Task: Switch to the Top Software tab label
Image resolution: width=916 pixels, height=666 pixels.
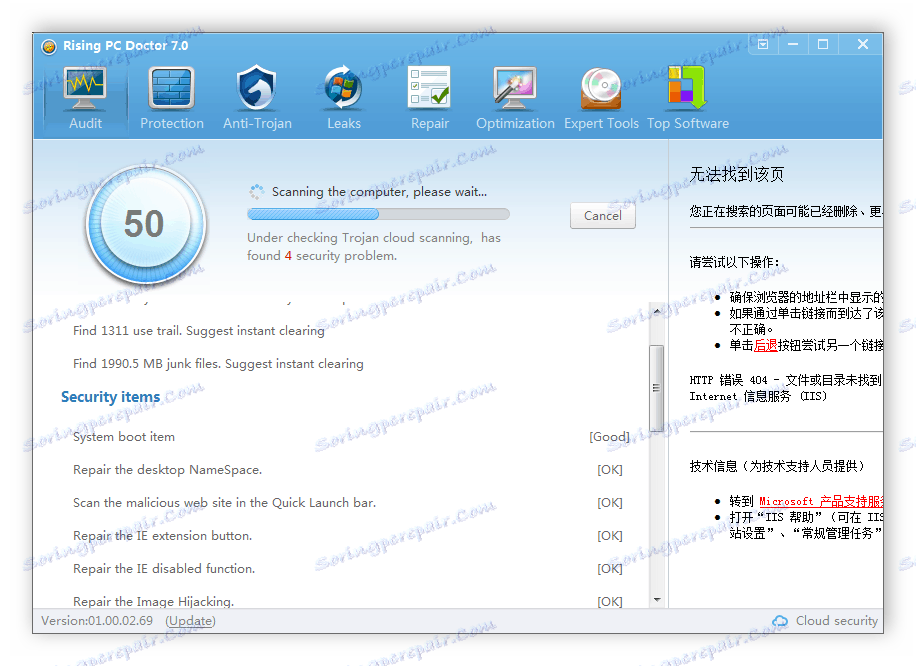Action: pyautogui.click(x=688, y=123)
